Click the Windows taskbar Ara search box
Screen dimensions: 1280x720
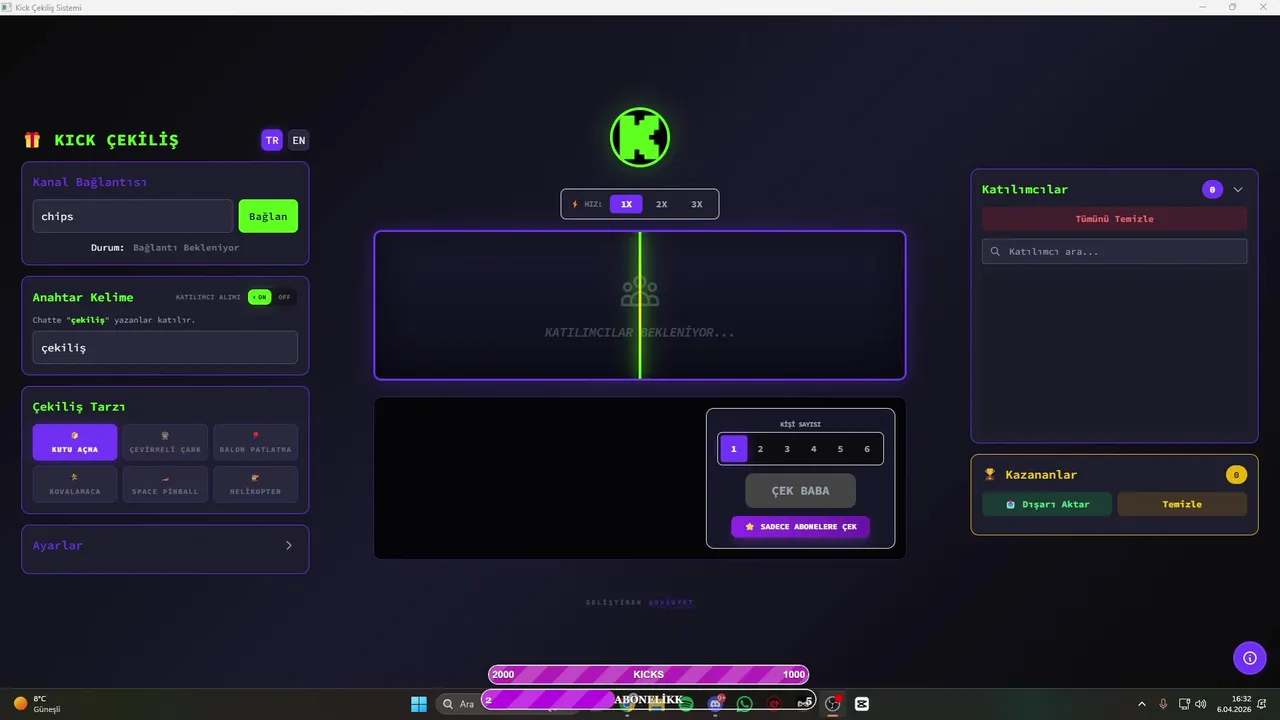(x=508, y=704)
